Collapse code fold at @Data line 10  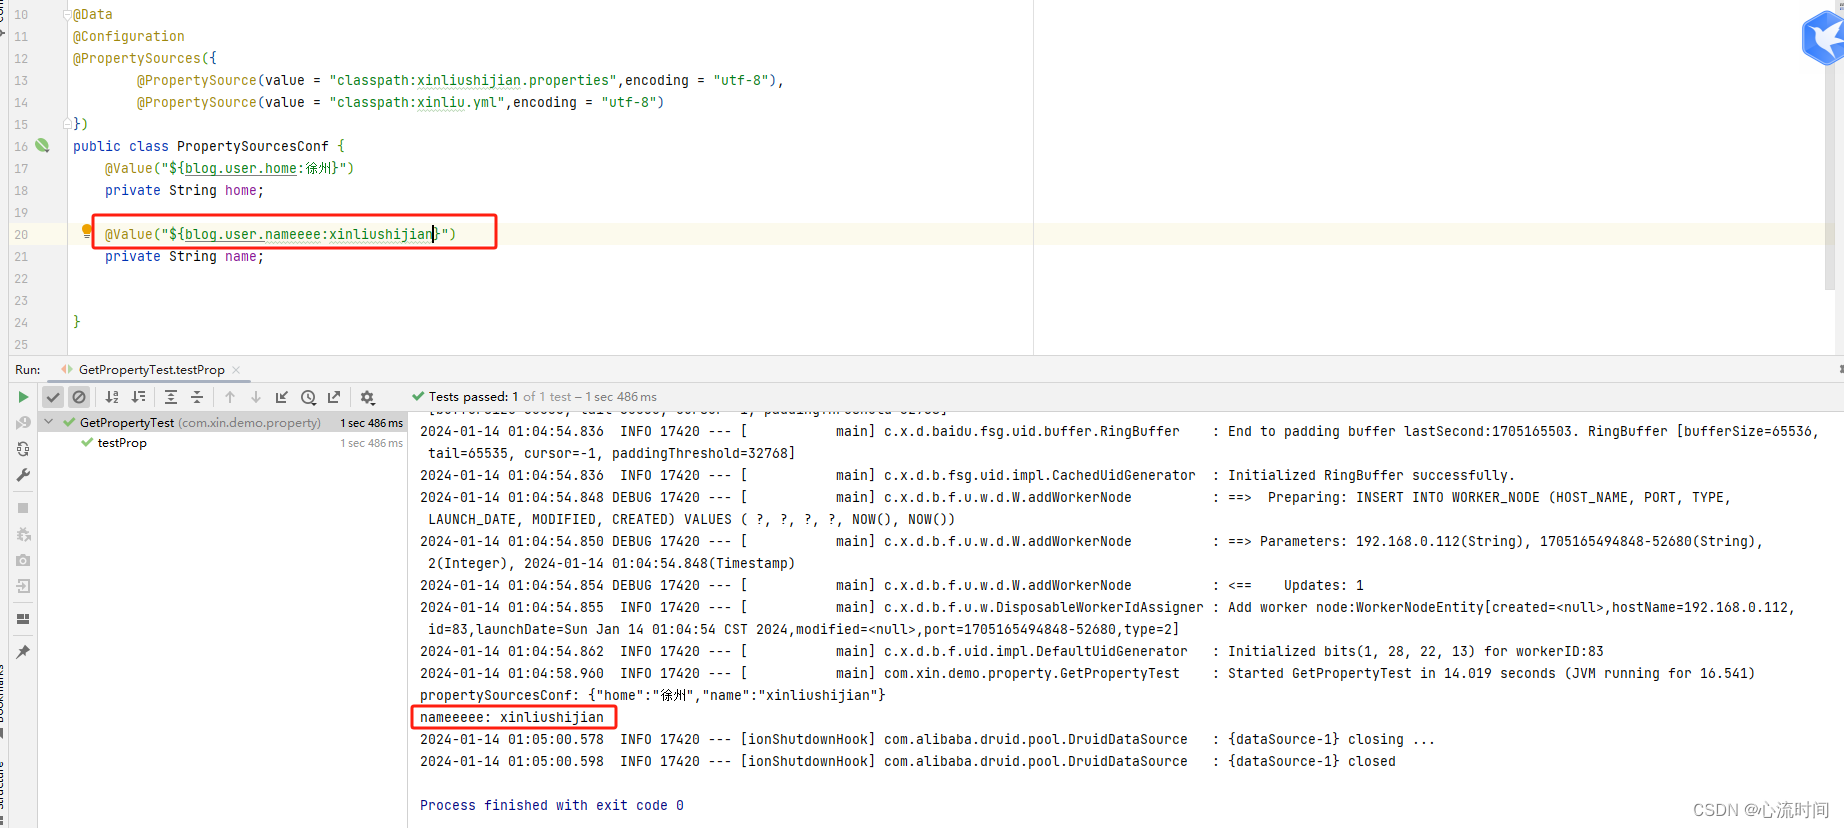point(67,15)
